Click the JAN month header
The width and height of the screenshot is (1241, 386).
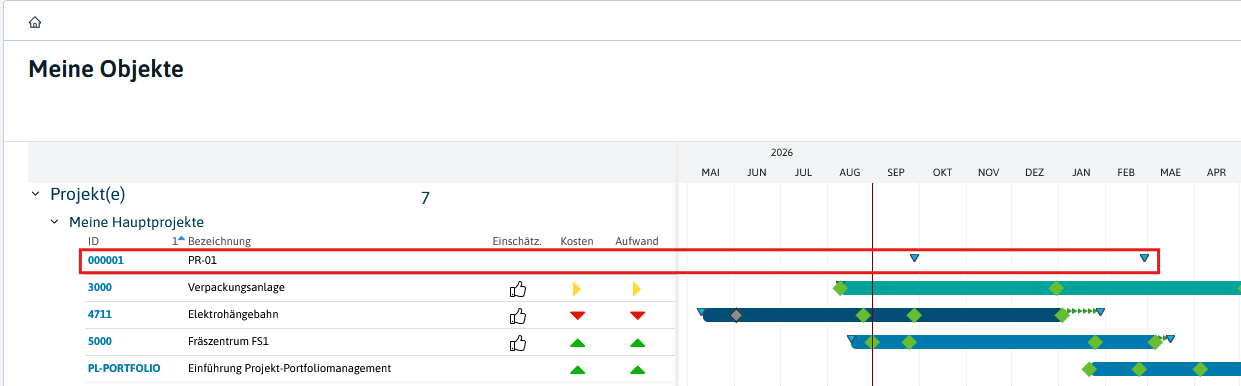click(1081, 173)
